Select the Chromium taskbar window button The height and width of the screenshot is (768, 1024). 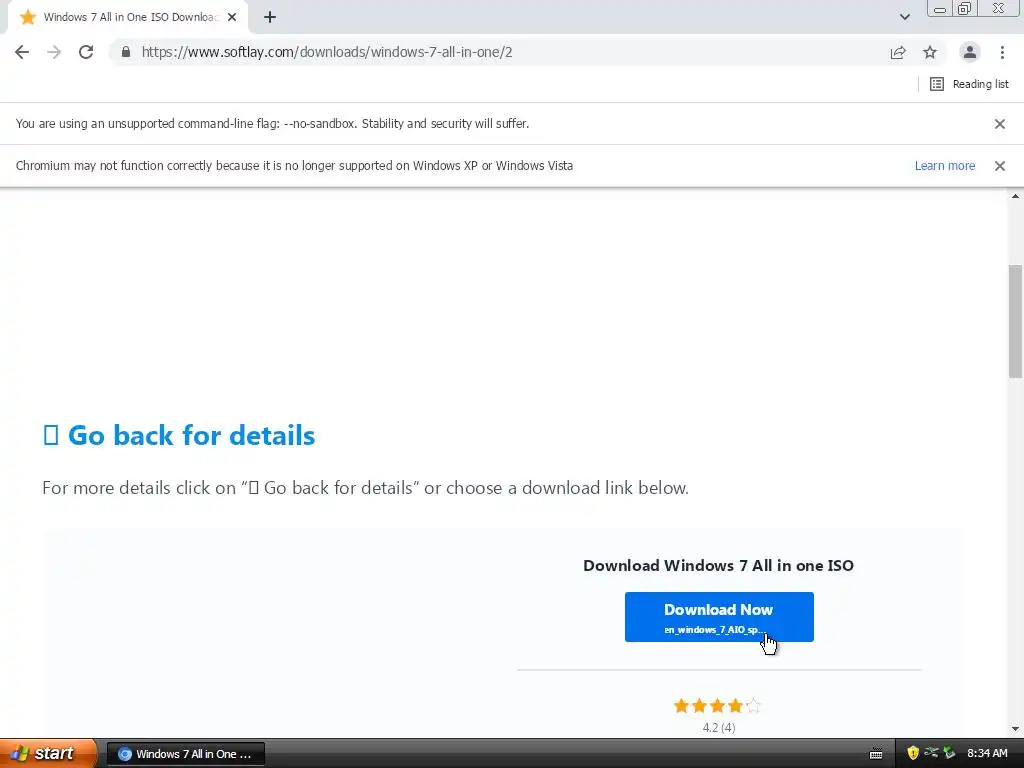pos(185,754)
